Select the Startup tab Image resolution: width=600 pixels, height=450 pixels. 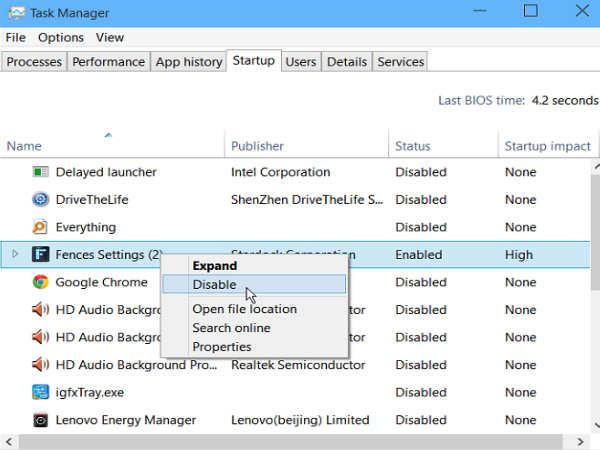pos(254,60)
